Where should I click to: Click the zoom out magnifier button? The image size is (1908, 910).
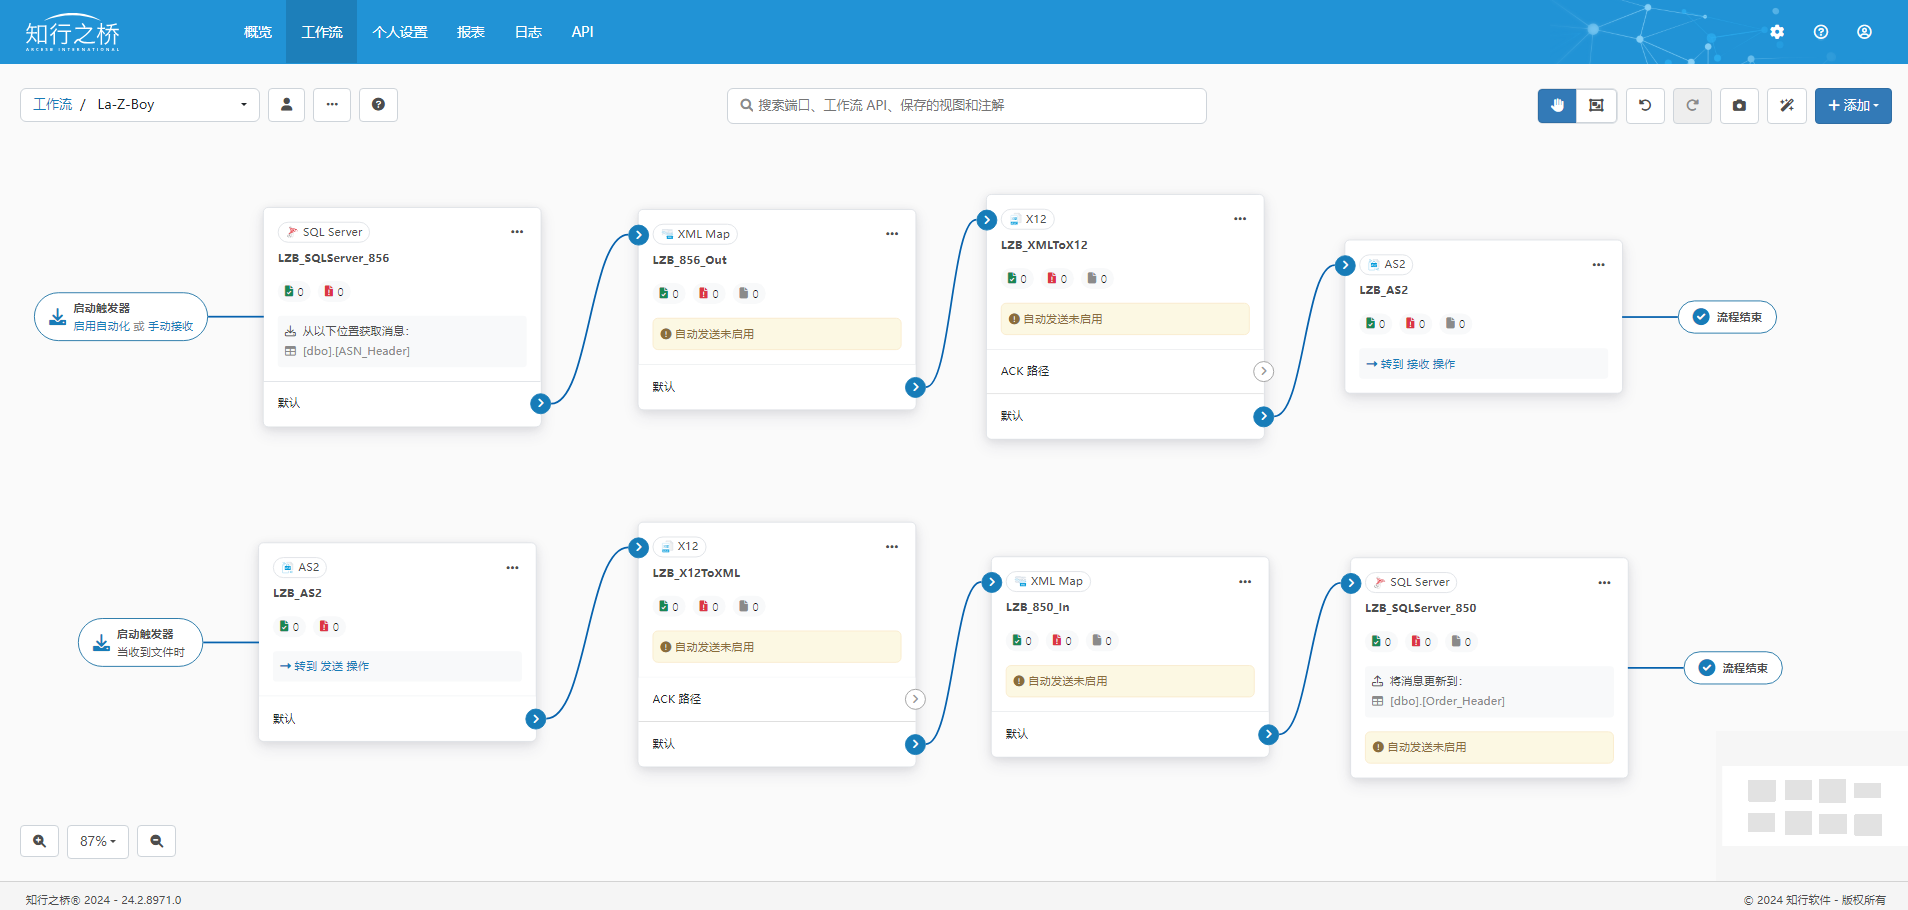pyautogui.click(x=157, y=841)
